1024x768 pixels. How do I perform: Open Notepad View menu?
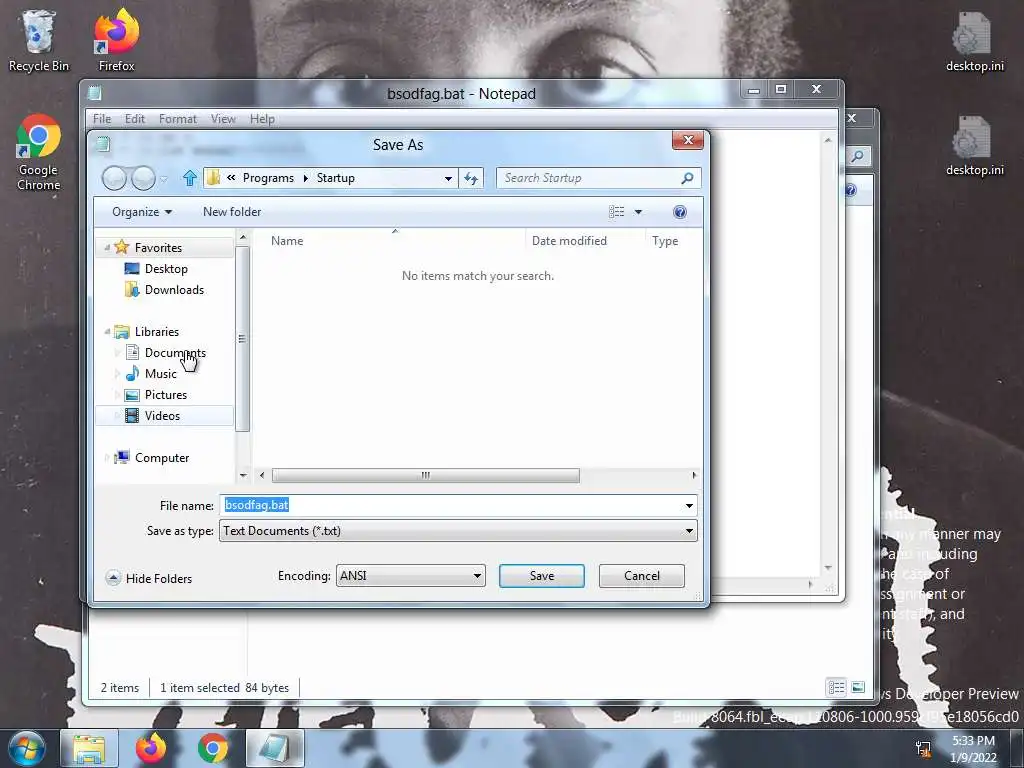point(223,119)
